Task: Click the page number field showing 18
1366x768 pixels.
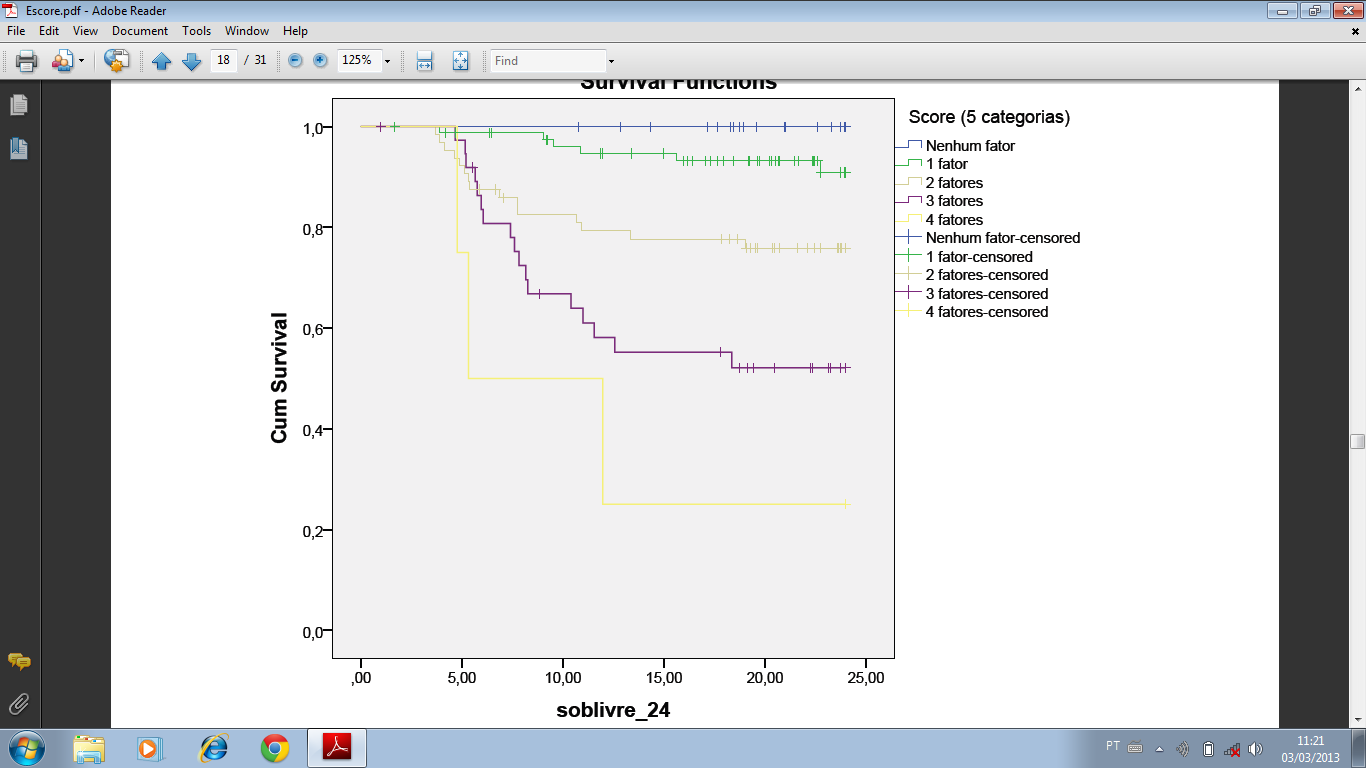Action: coord(224,60)
